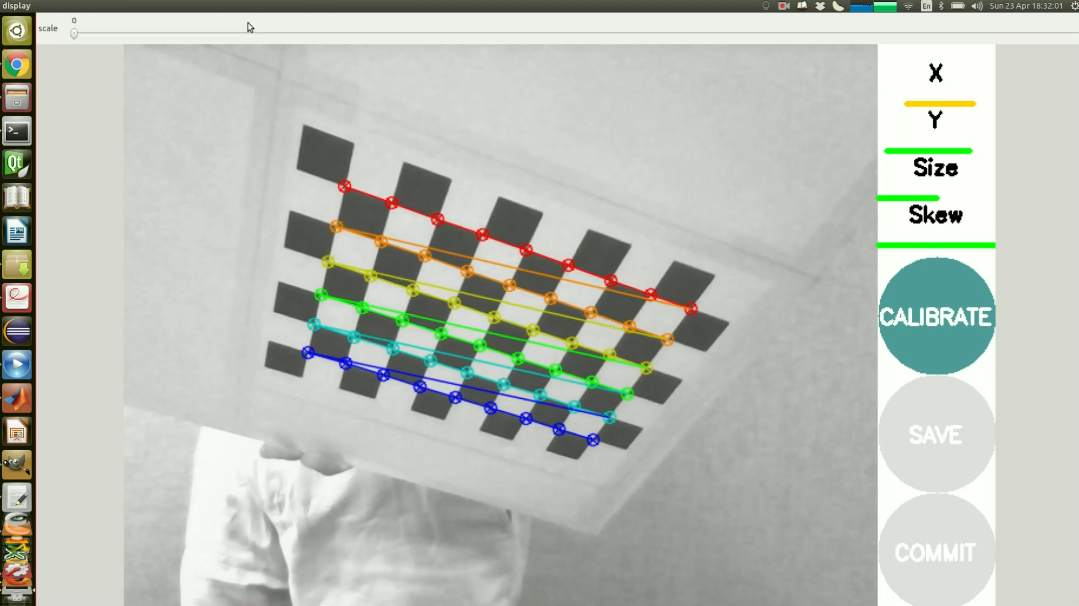Click the 'scale' trackbar label
Screen dimensions: 1079x606
tap(48, 28)
